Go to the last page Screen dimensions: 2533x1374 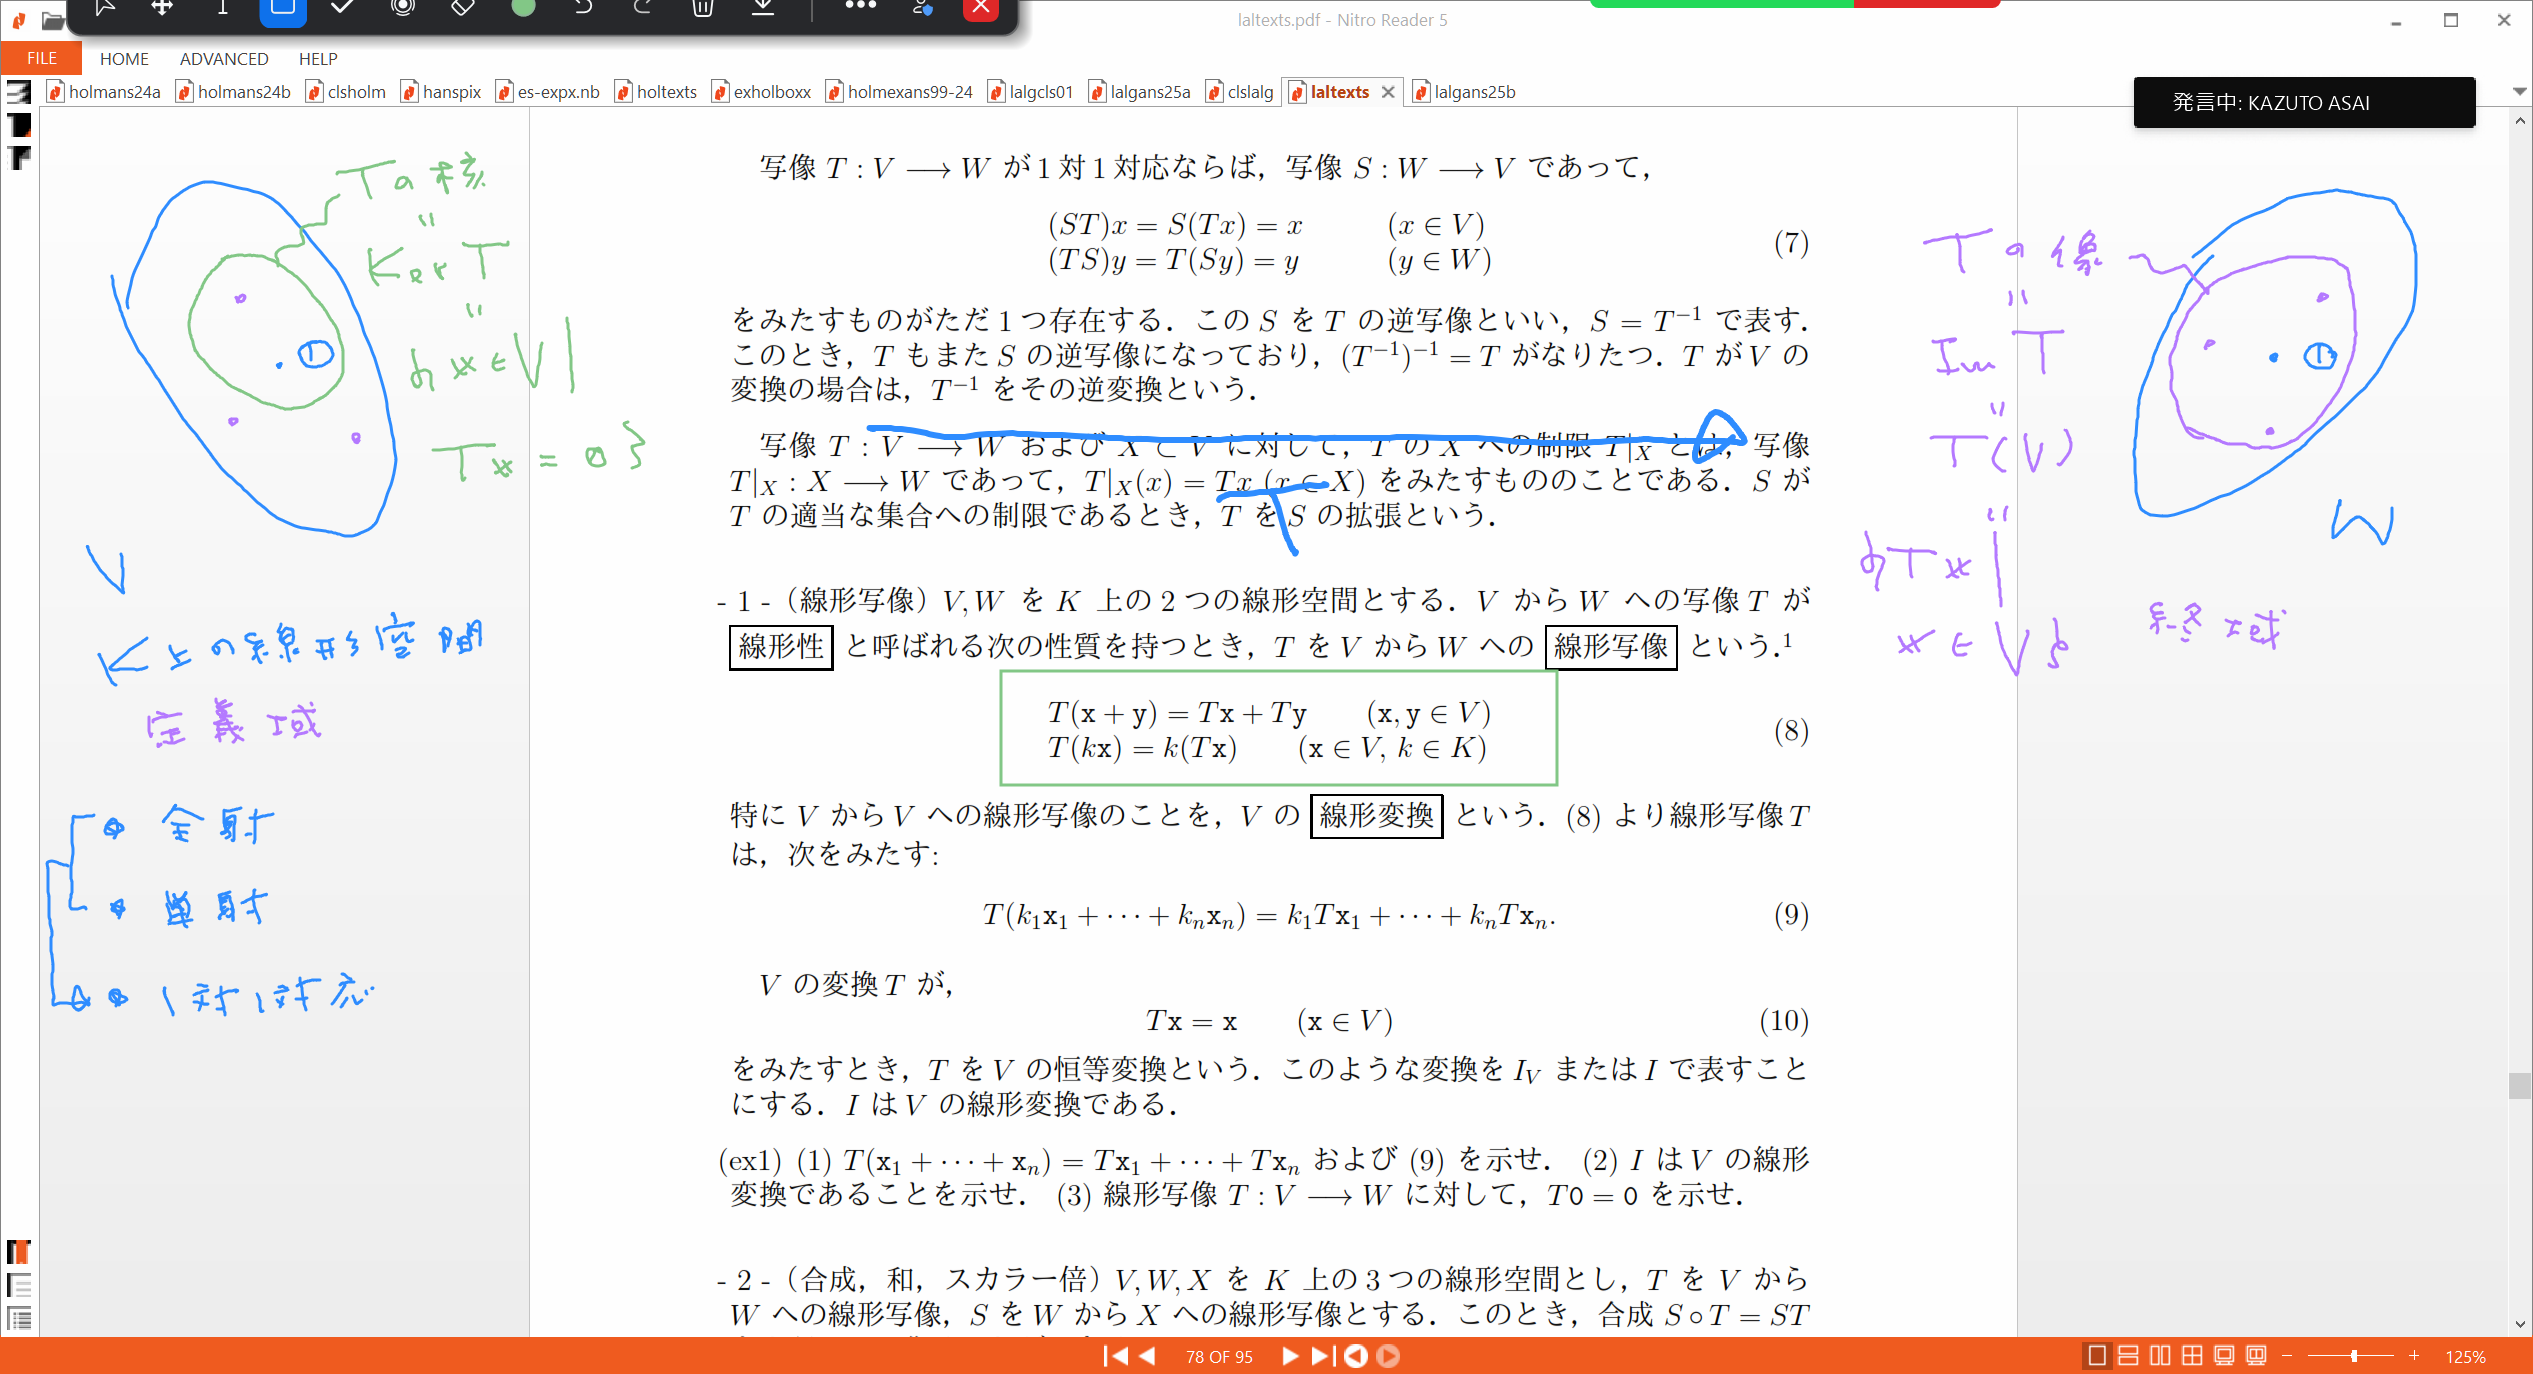pyautogui.click(x=1322, y=1356)
